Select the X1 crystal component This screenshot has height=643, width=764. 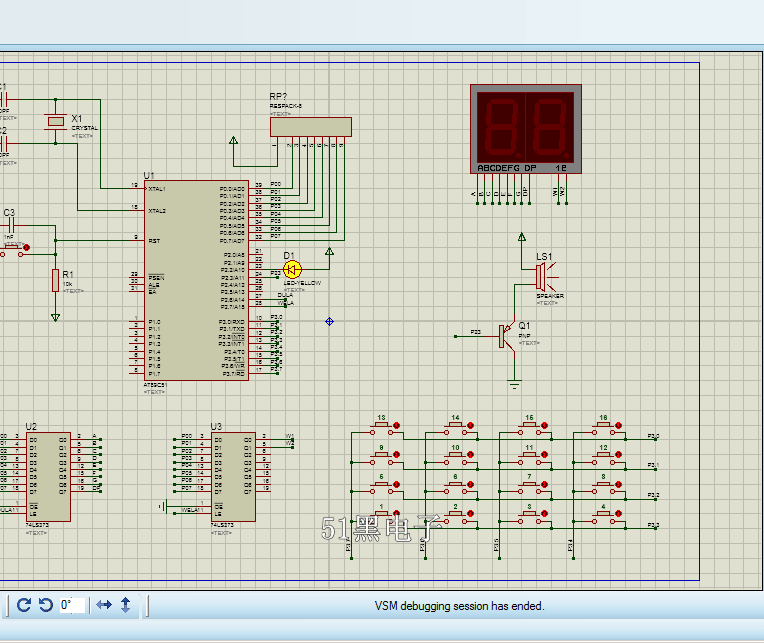[55, 123]
